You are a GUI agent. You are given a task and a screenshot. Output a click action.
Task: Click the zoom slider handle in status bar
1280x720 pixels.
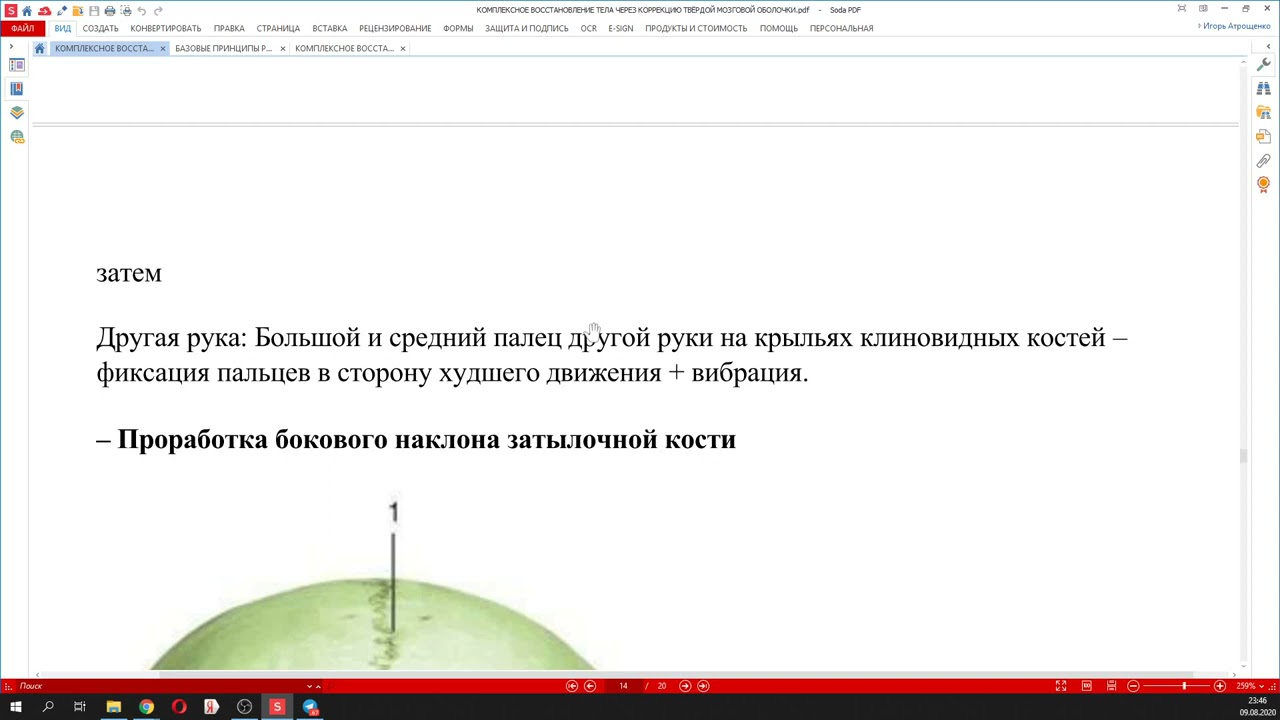tap(1184, 686)
